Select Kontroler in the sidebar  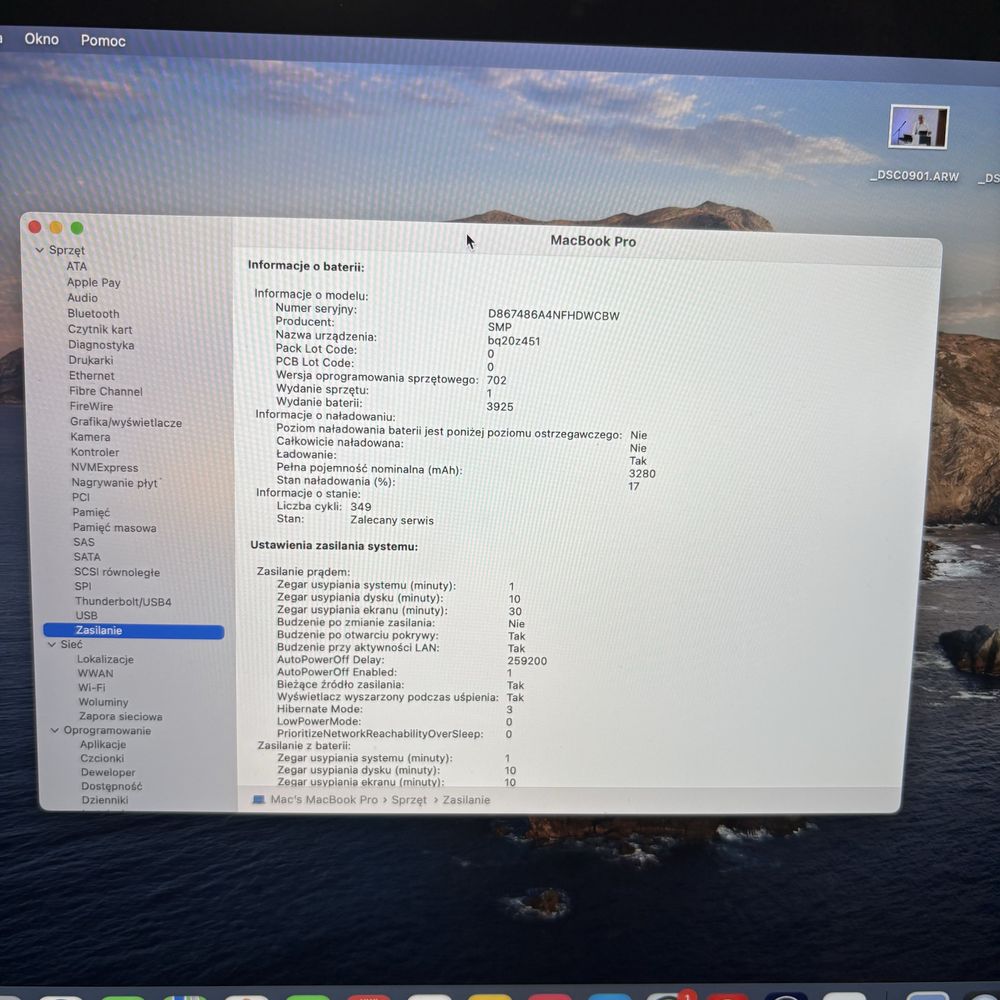tap(94, 452)
